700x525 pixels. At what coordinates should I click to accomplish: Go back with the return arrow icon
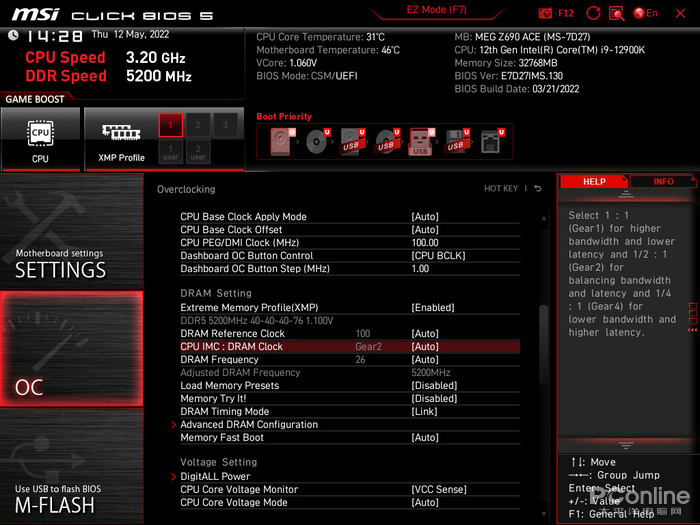coord(538,189)
